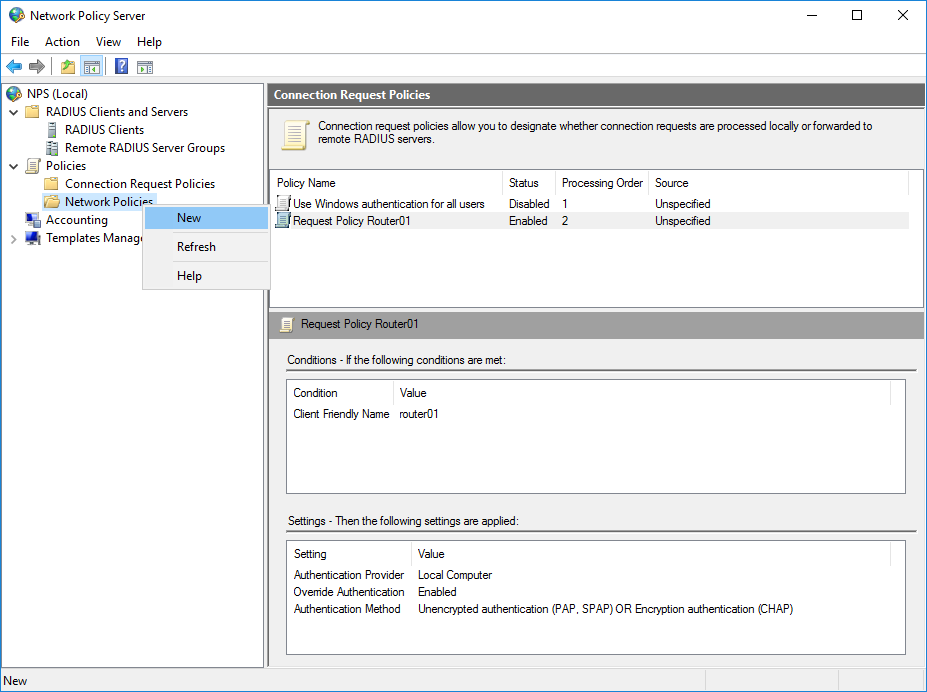Select Refresh in the context menu
This screenshot has height=692, width=927.
[x=195, y=246]
